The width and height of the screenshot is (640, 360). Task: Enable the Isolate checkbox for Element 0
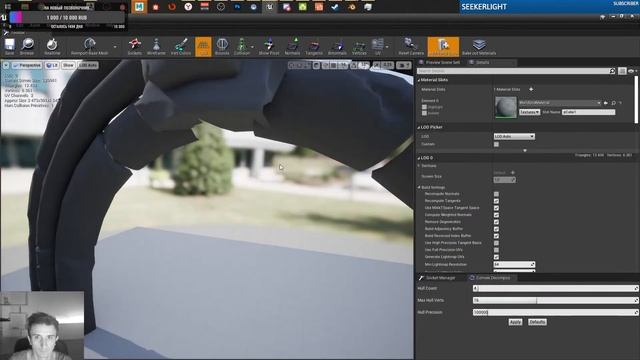click(x=424, y=113)
